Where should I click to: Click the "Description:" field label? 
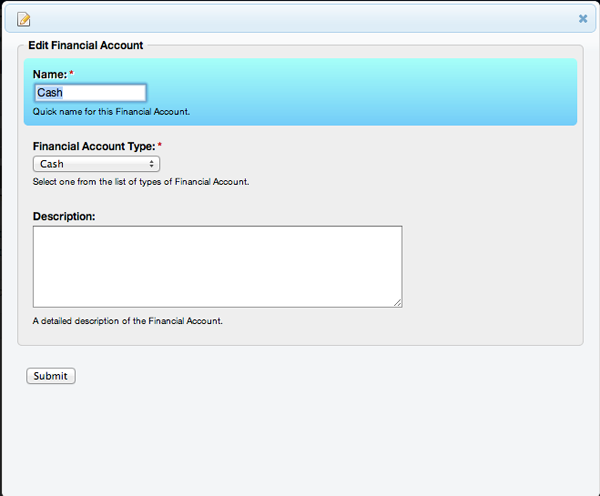point(64,216)
